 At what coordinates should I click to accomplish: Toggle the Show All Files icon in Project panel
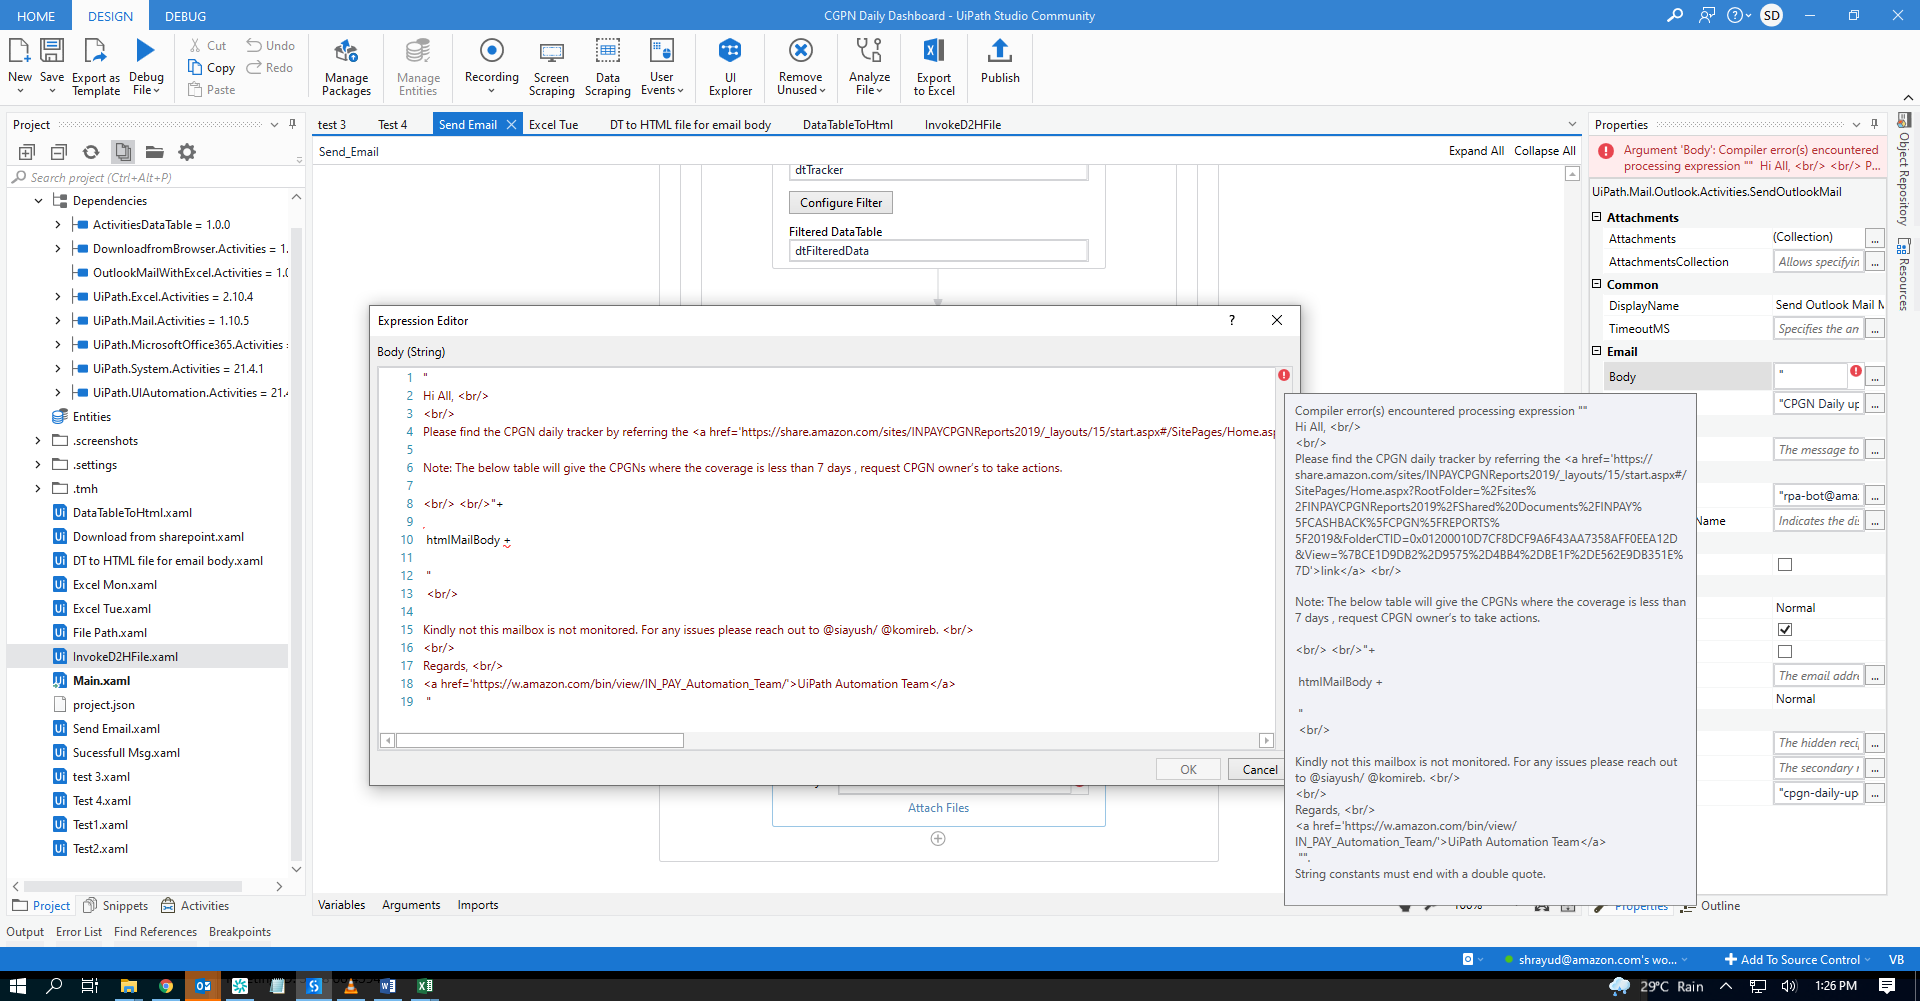123,152
